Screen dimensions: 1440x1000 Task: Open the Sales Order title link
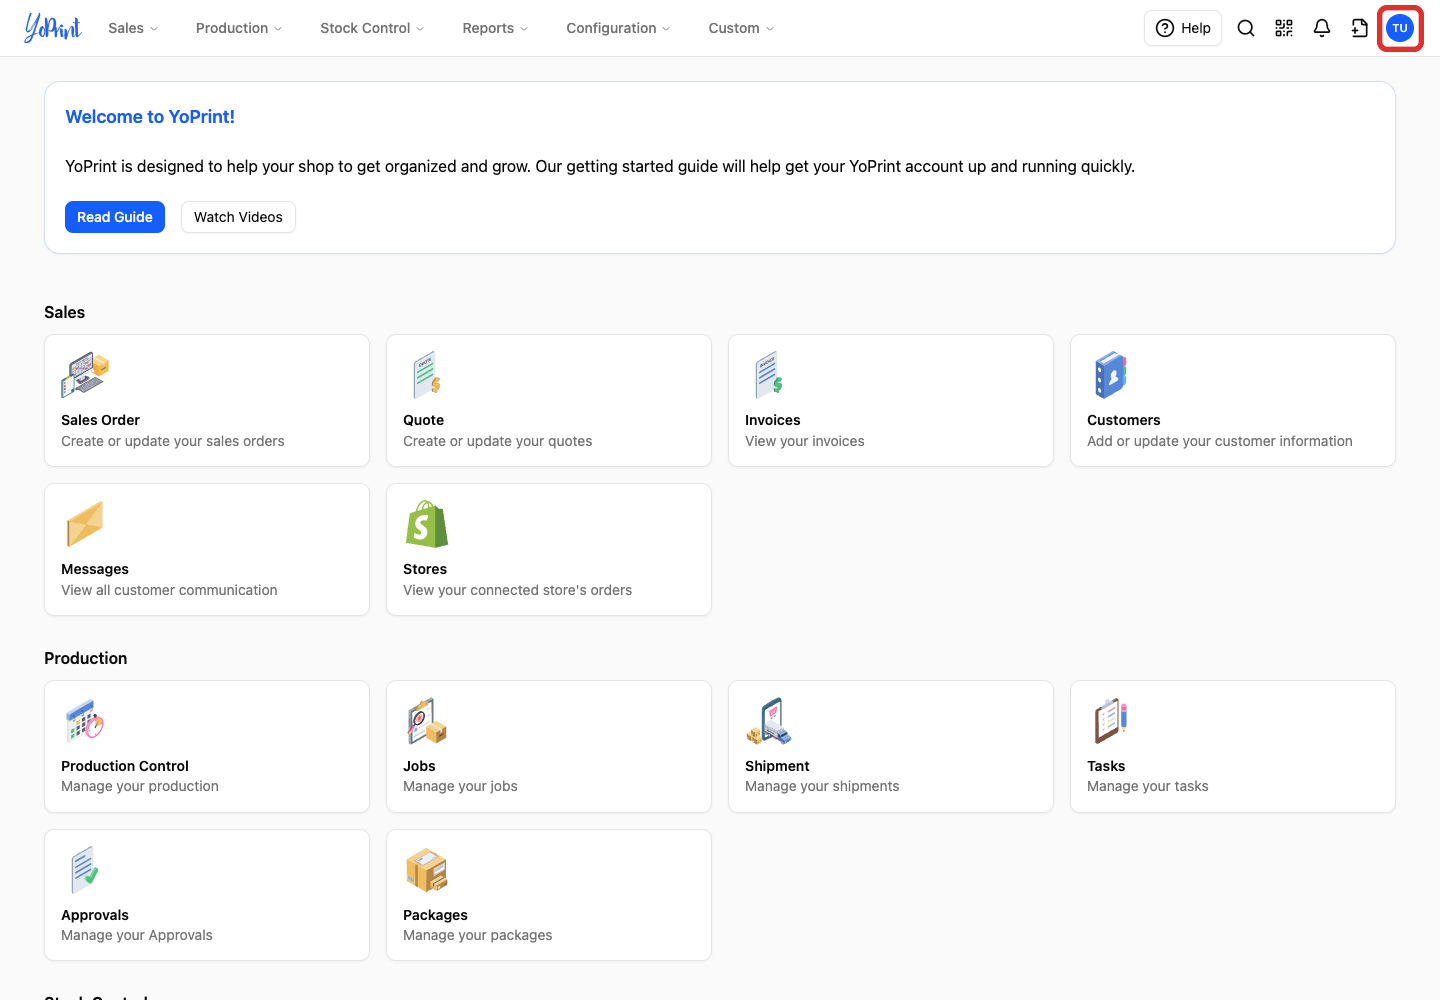click(x=100, y=420)
